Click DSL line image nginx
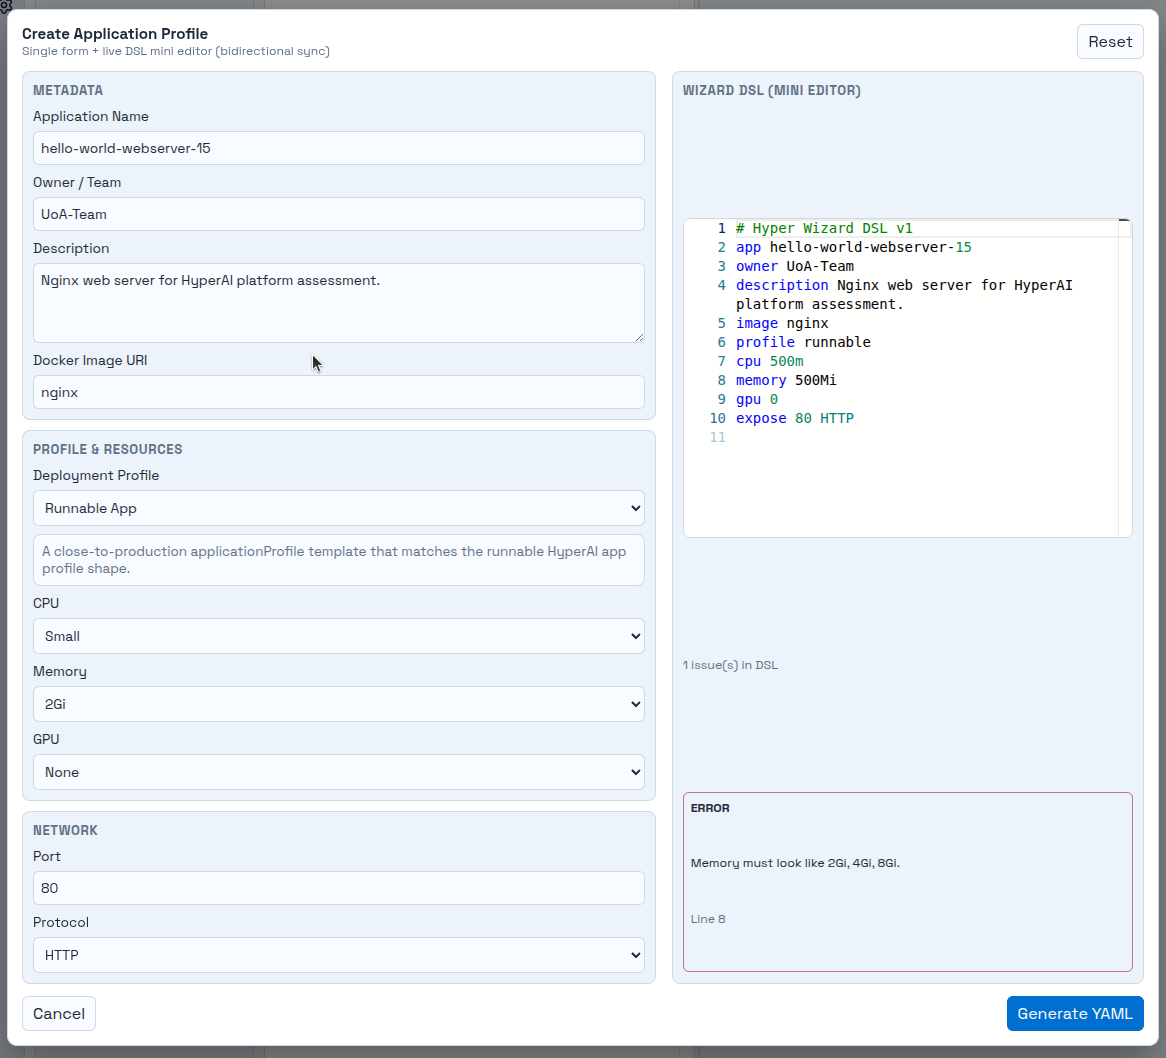 pyautogui.click(x=782, y=323)
